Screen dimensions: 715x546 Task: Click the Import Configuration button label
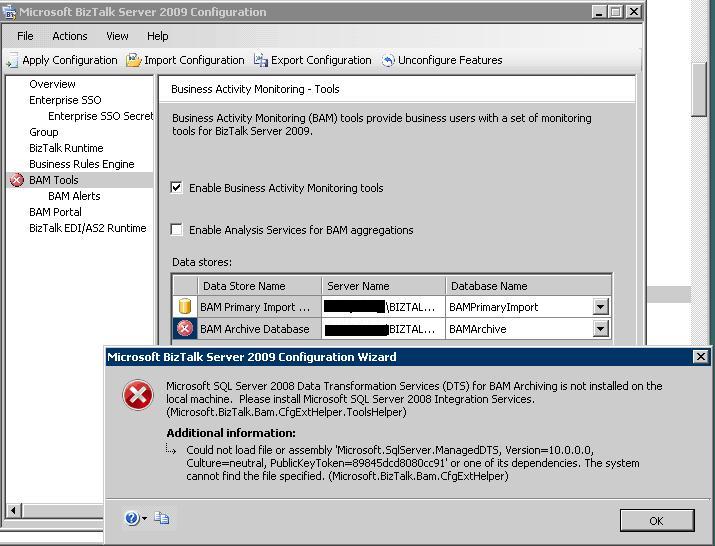pyautogui.click(x=194, y=60)
